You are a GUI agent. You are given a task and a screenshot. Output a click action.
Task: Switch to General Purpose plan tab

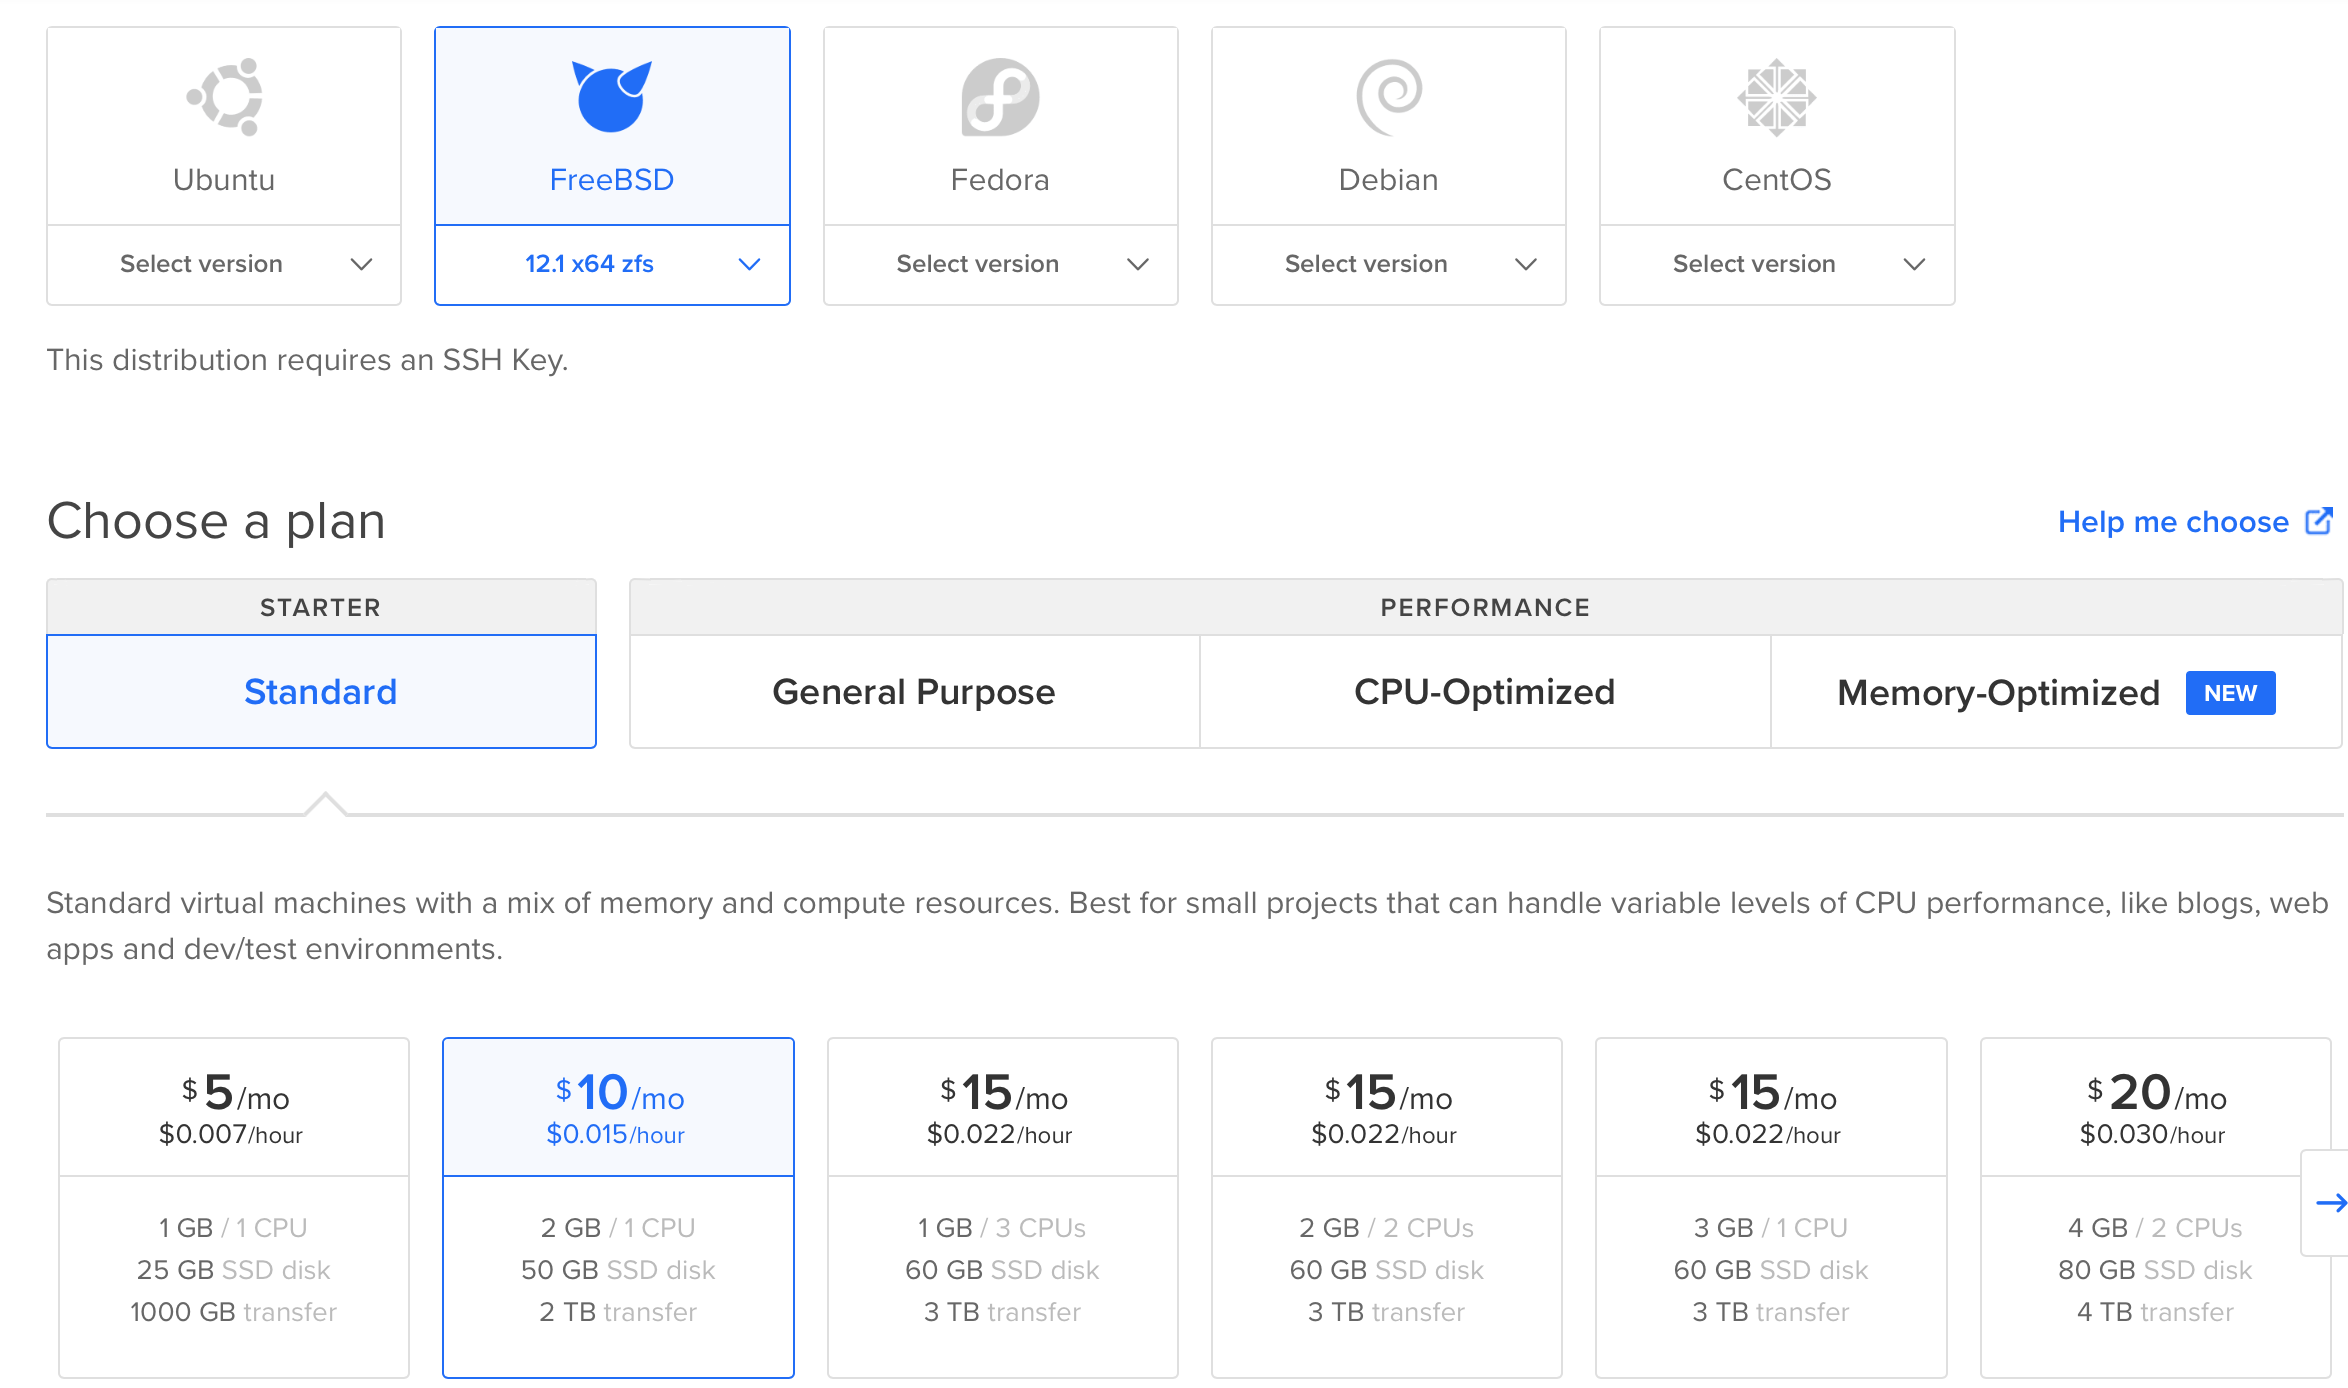click(x=914, y=692)
